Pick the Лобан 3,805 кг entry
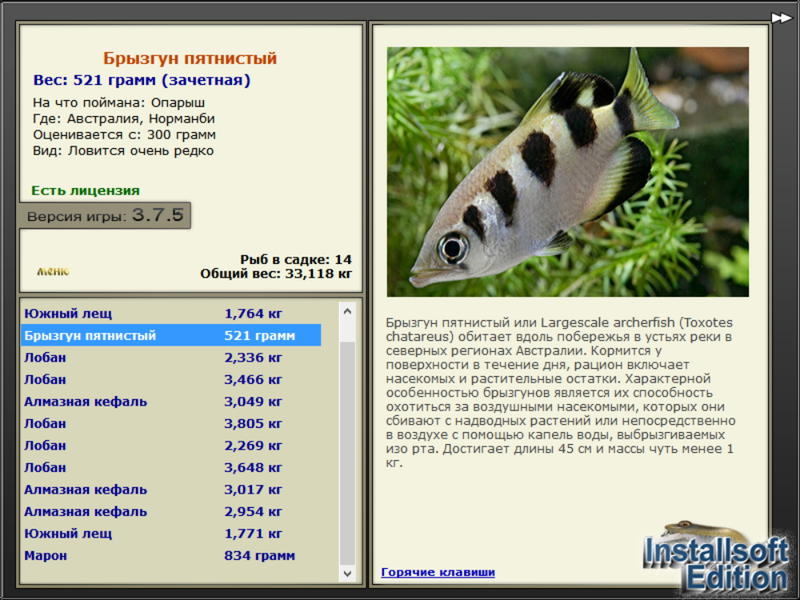The width and height of the screenshot is (800, 600). click(171, 423)
